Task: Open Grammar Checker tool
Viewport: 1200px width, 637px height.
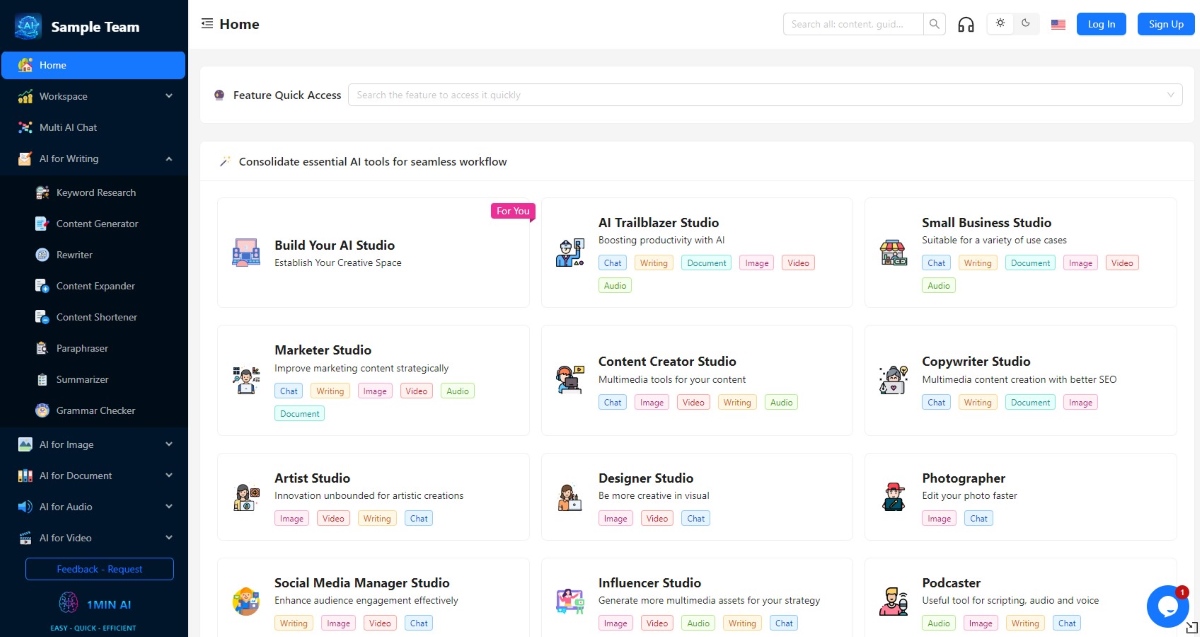Action: pyautogui.click(x=94, y=410)
